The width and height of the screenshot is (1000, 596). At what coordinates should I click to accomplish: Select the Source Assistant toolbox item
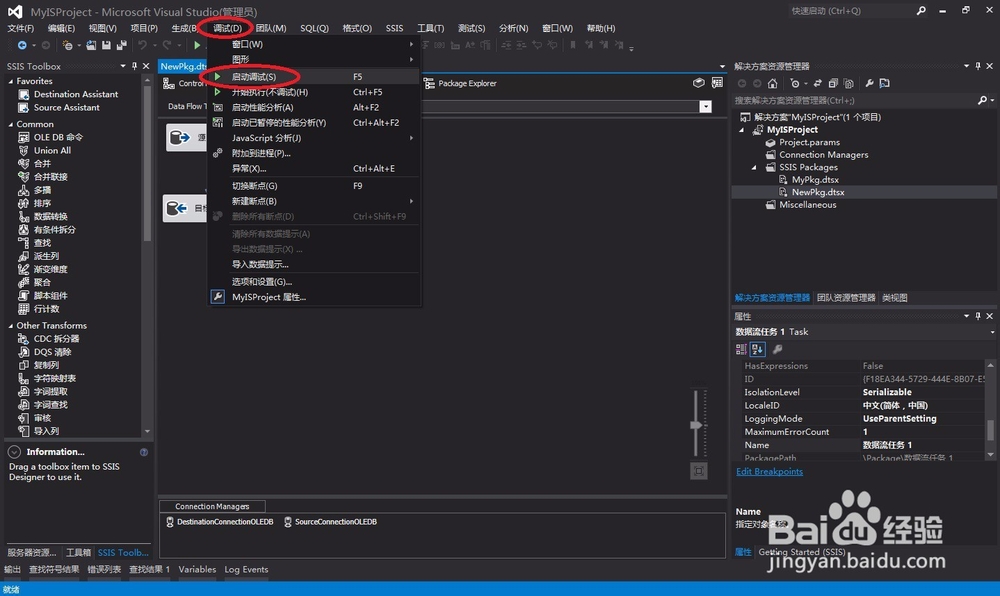(x=66, y=108)
